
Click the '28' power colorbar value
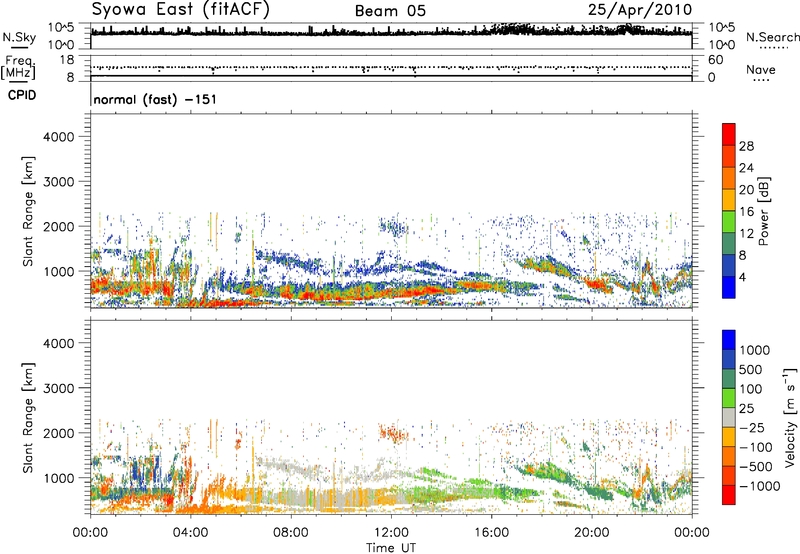pos(746,146)
